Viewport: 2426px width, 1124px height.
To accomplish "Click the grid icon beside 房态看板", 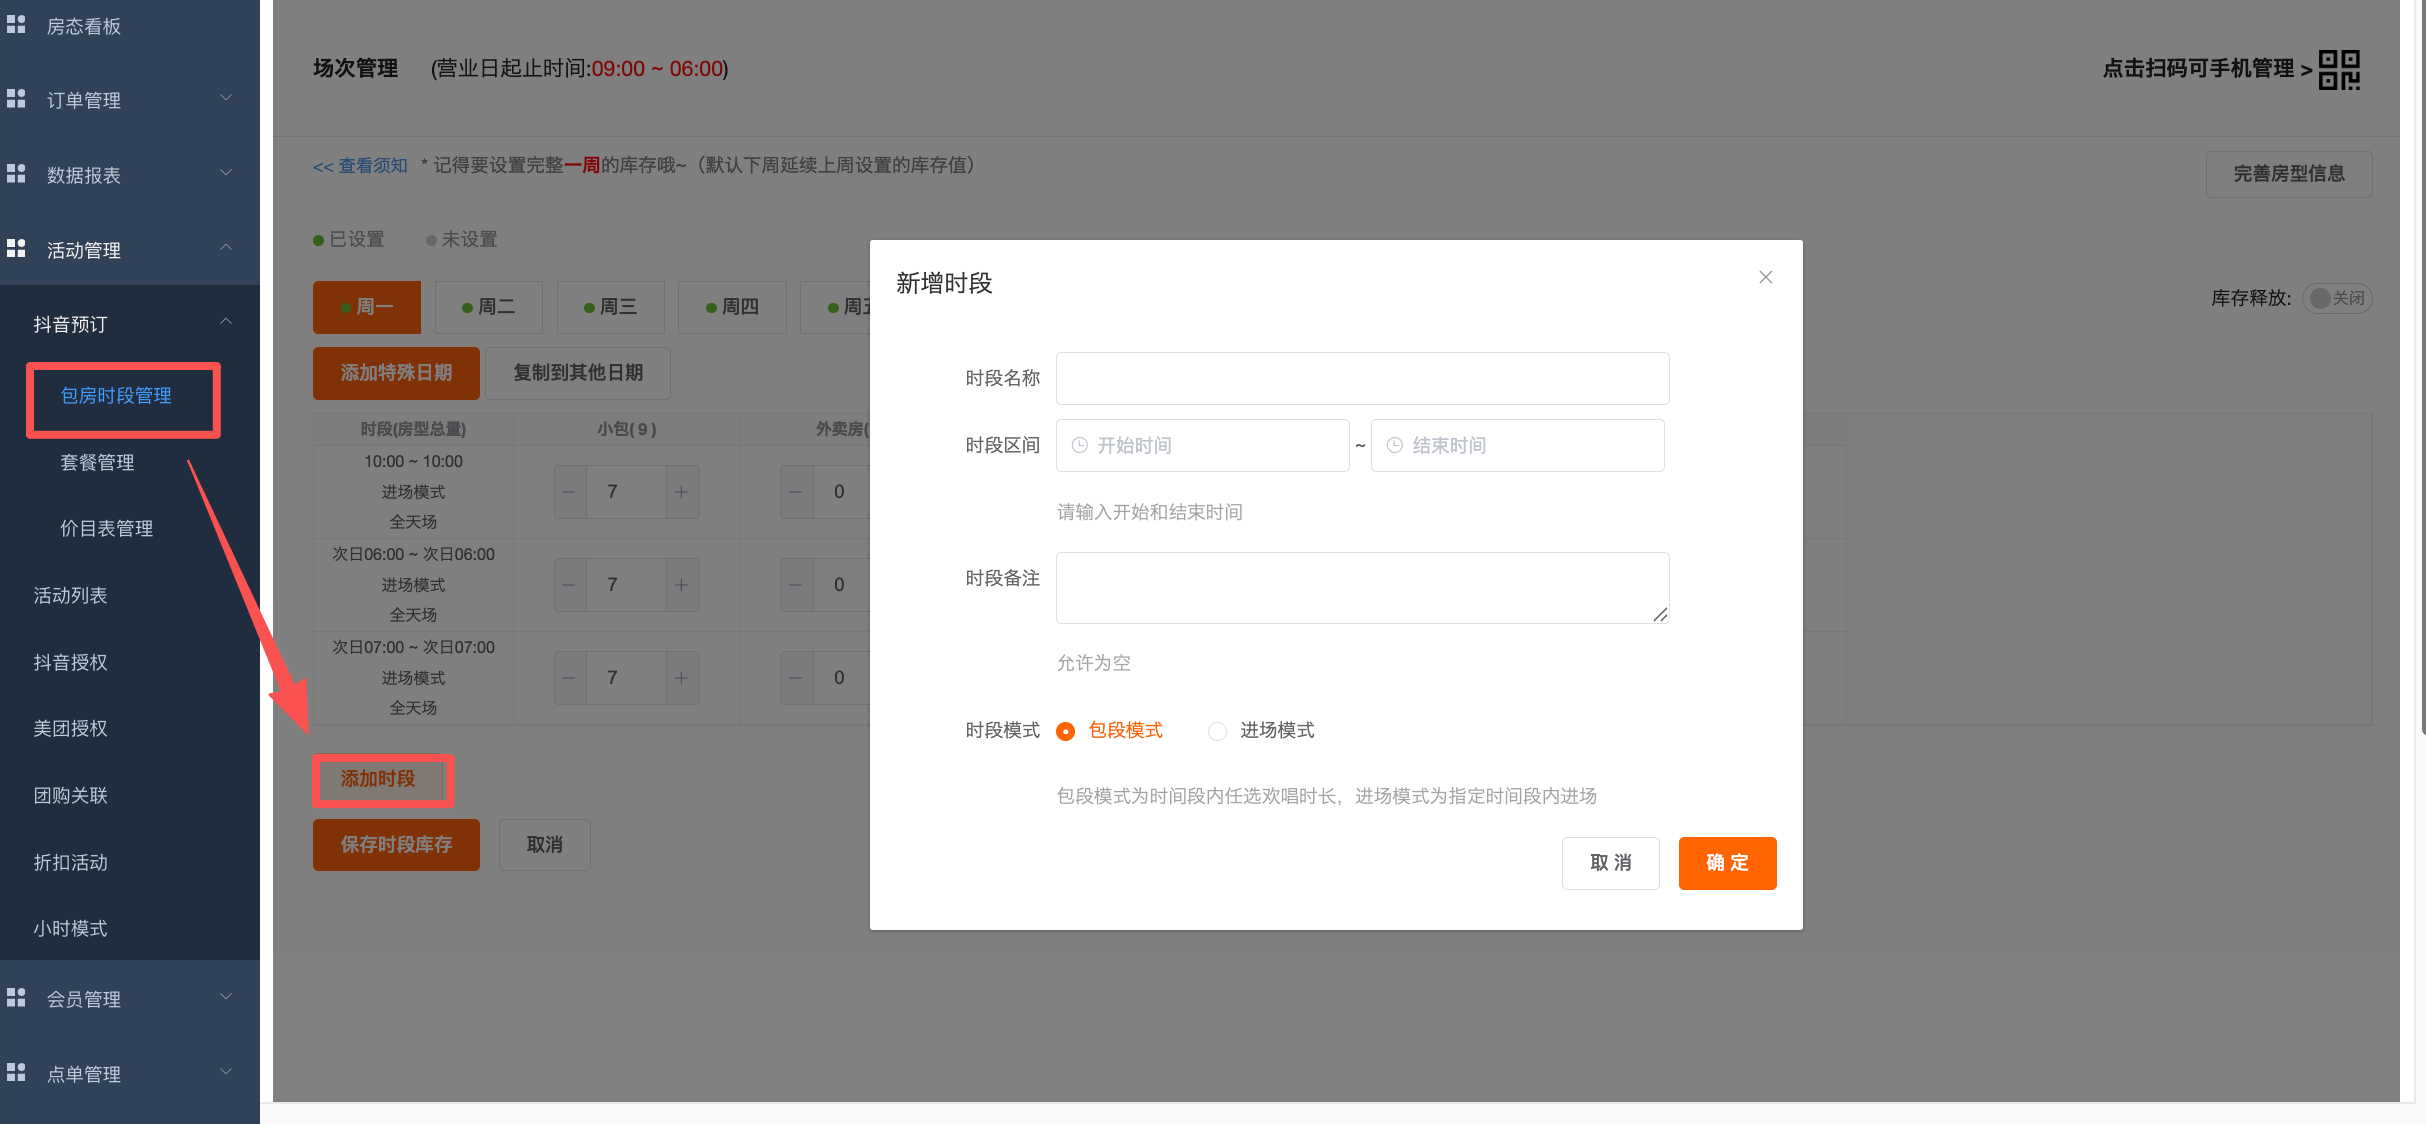I will pos(16,24).
